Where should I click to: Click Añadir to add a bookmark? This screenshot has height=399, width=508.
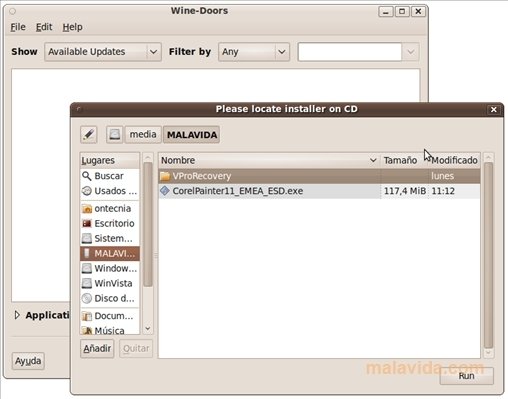(97, 348)
